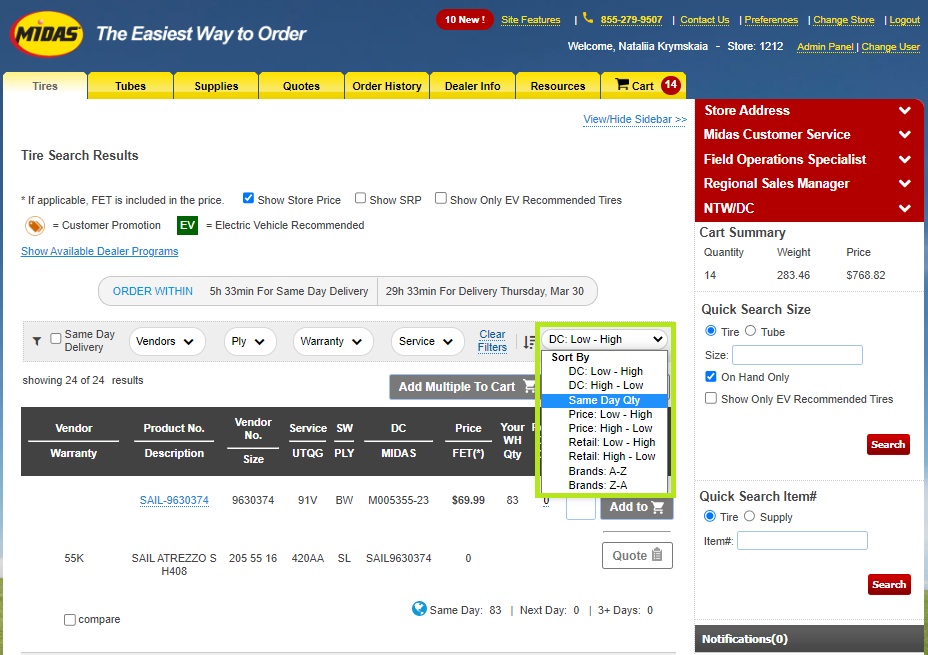Image resolution: width=928 pixels, height=655 pixels.
Task: Click the green EV recommended icon
Action: 188,225
